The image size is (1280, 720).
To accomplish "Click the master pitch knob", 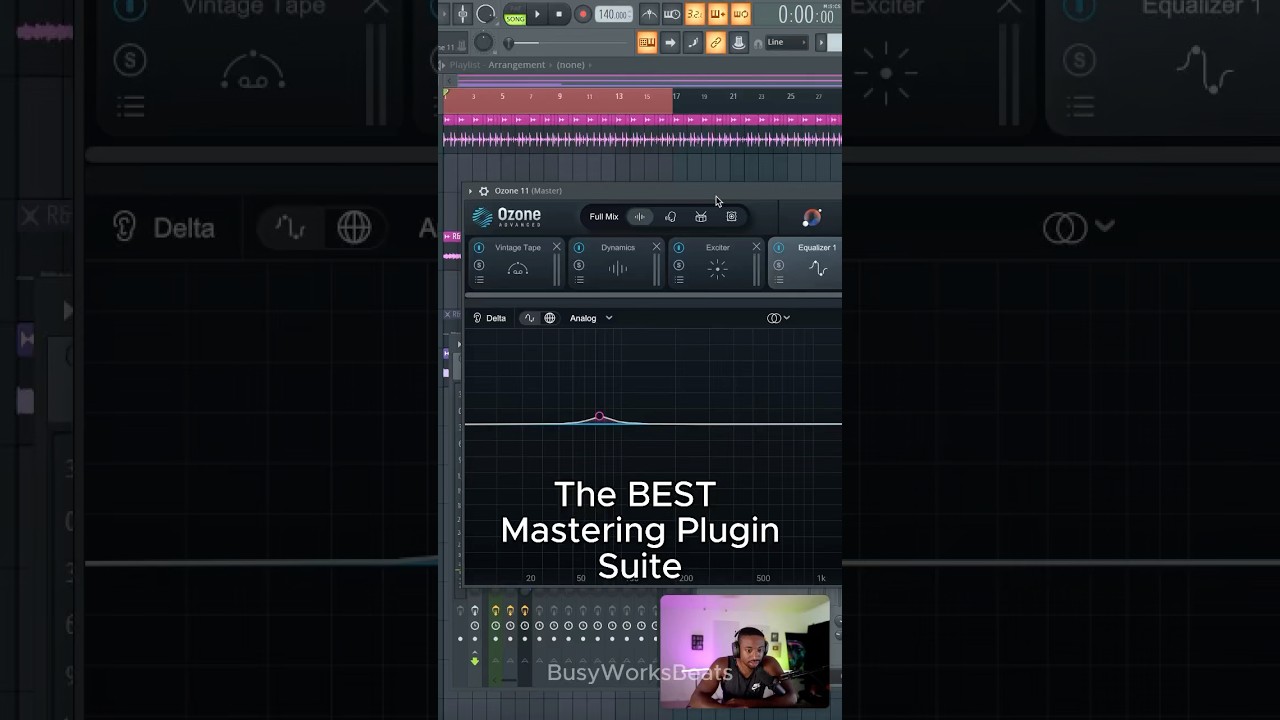I will (483, 42).
